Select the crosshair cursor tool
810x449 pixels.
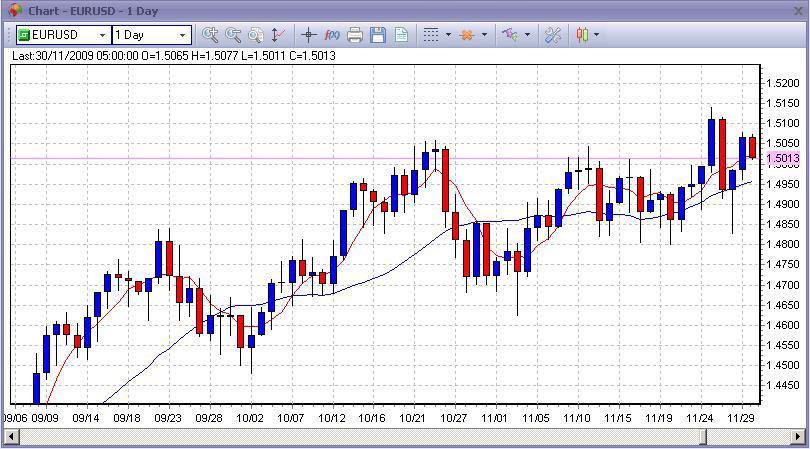(x=308, y=35)
